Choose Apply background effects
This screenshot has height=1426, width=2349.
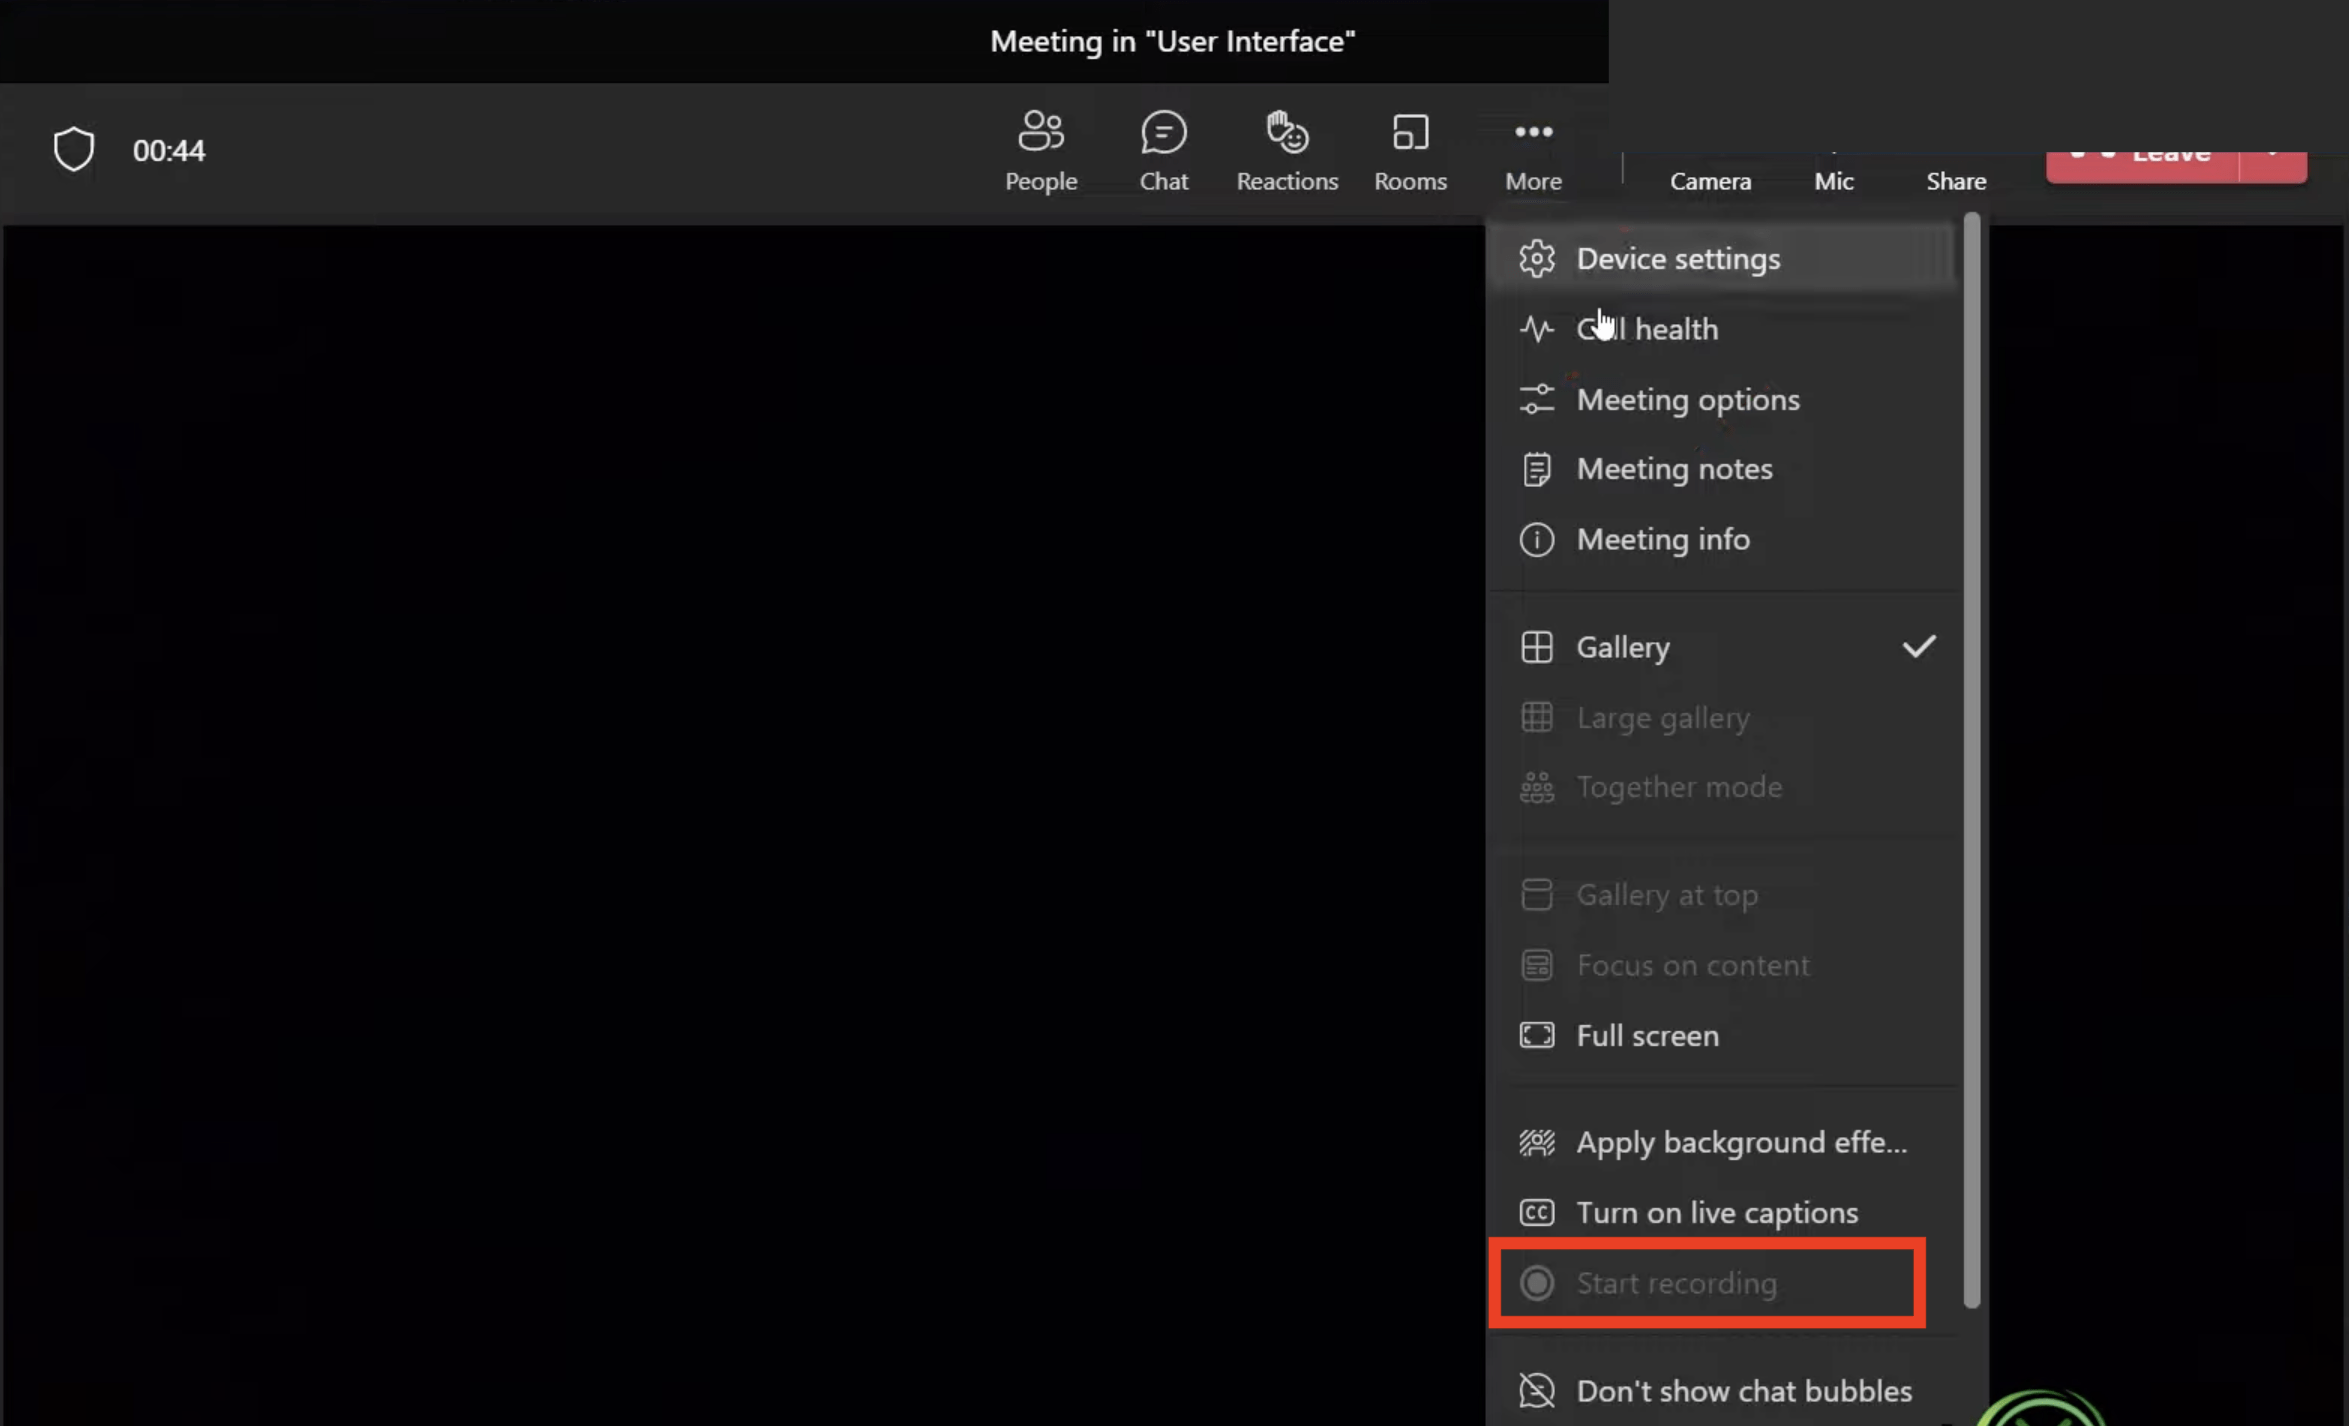click(1722, 1142)
